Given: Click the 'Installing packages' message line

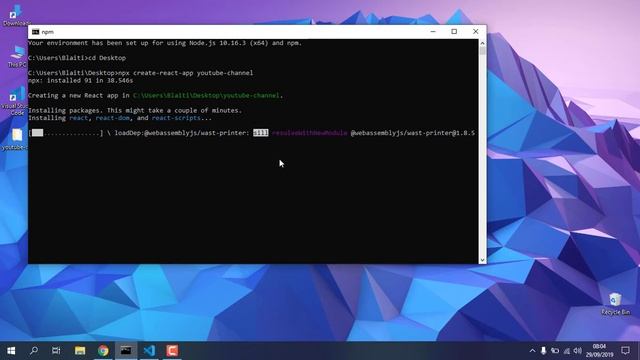Looking at the screenshot, I should pos(135,110).
